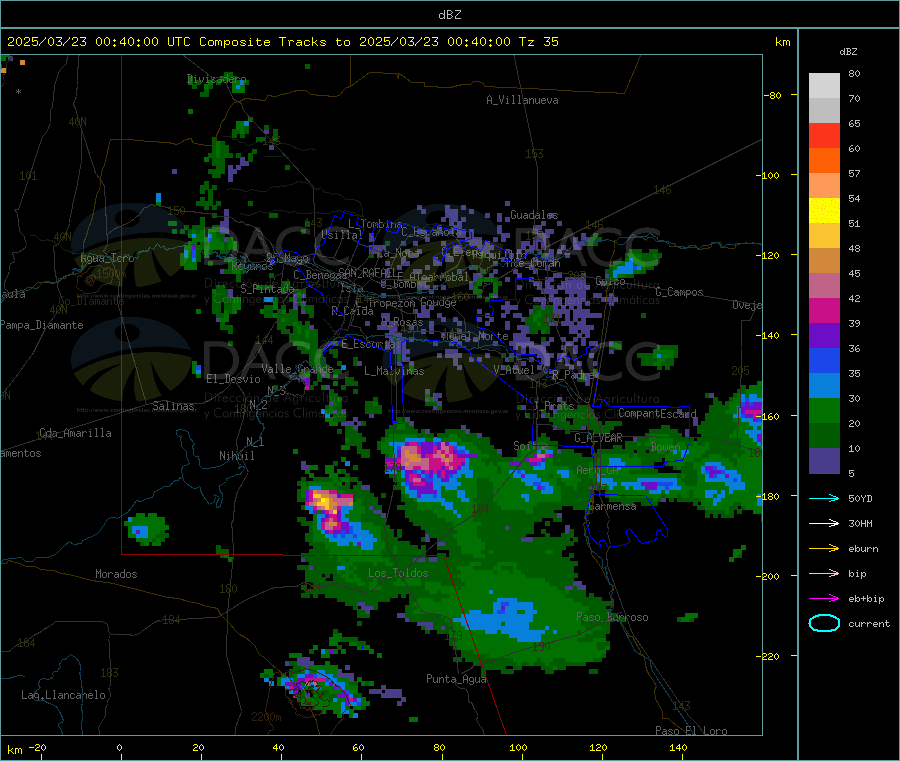Image resolution: width=900 pixels, height=761 pixels.
Task: Click the 'Lag.Llancanelo' map label
Action: click(x=63, y=695)
